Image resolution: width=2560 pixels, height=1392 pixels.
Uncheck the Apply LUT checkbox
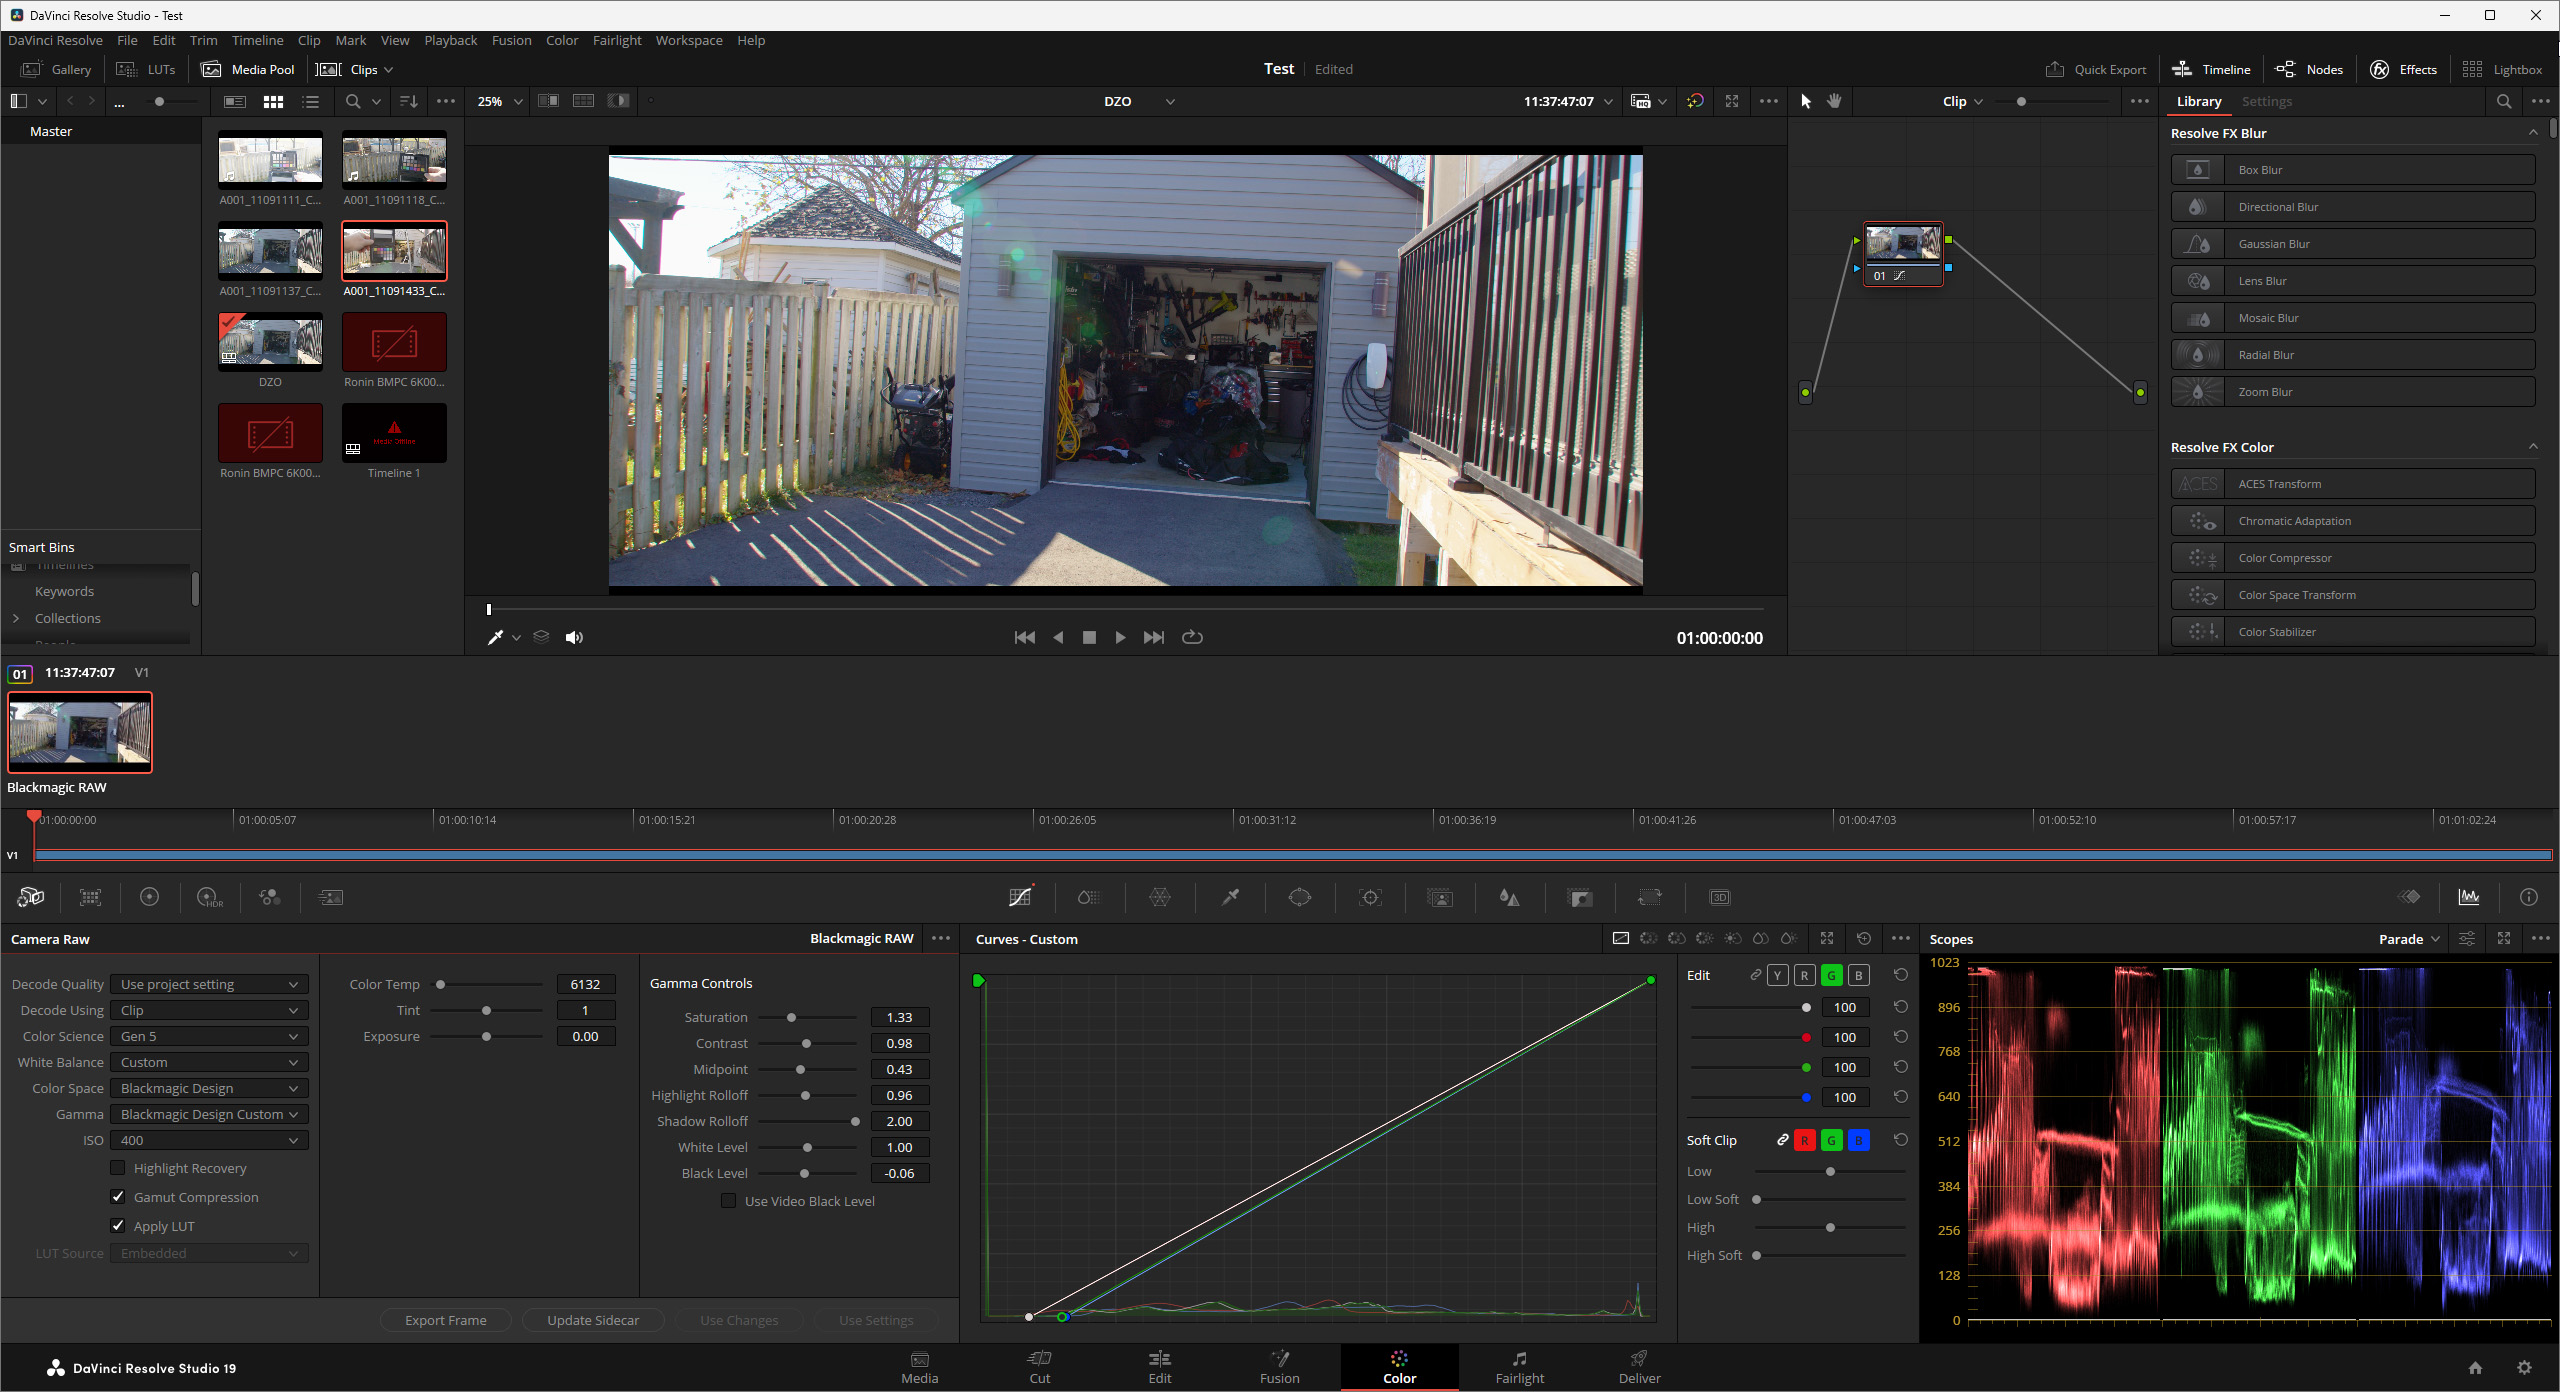118,1225
